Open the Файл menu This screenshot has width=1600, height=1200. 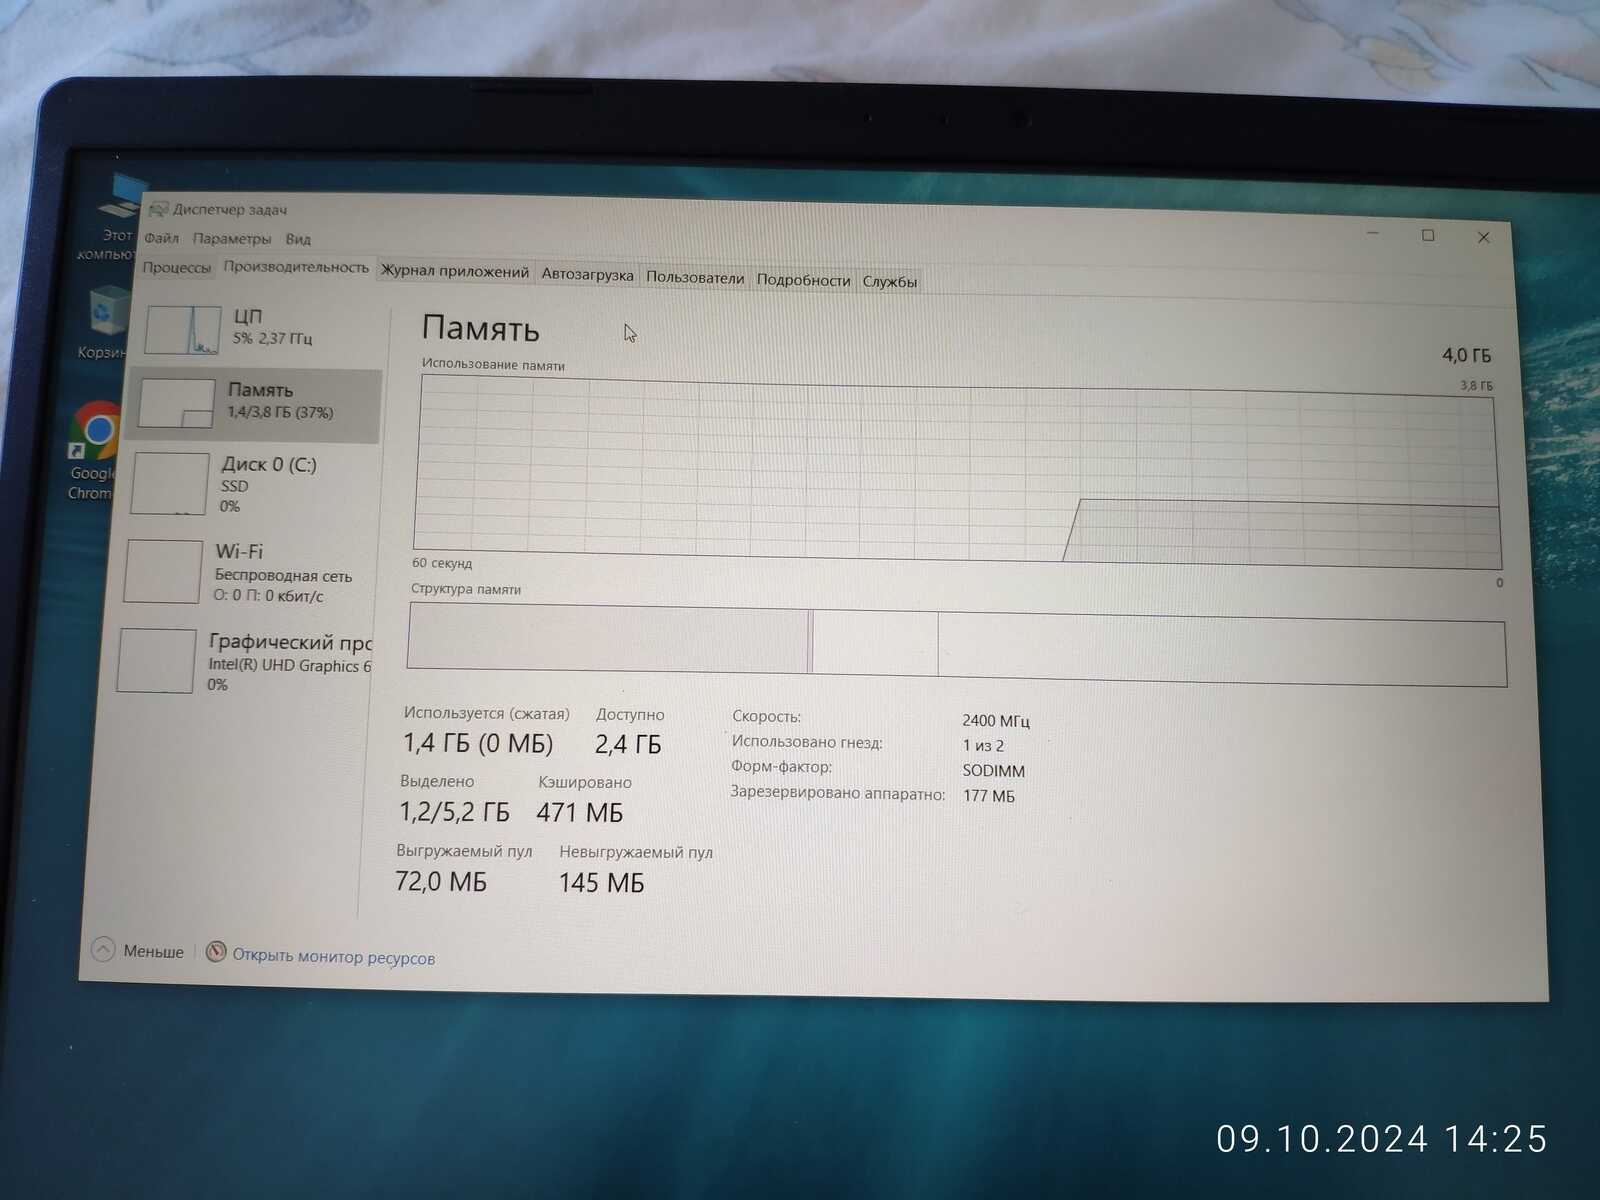pyautogui.click(x=161, y=238)
